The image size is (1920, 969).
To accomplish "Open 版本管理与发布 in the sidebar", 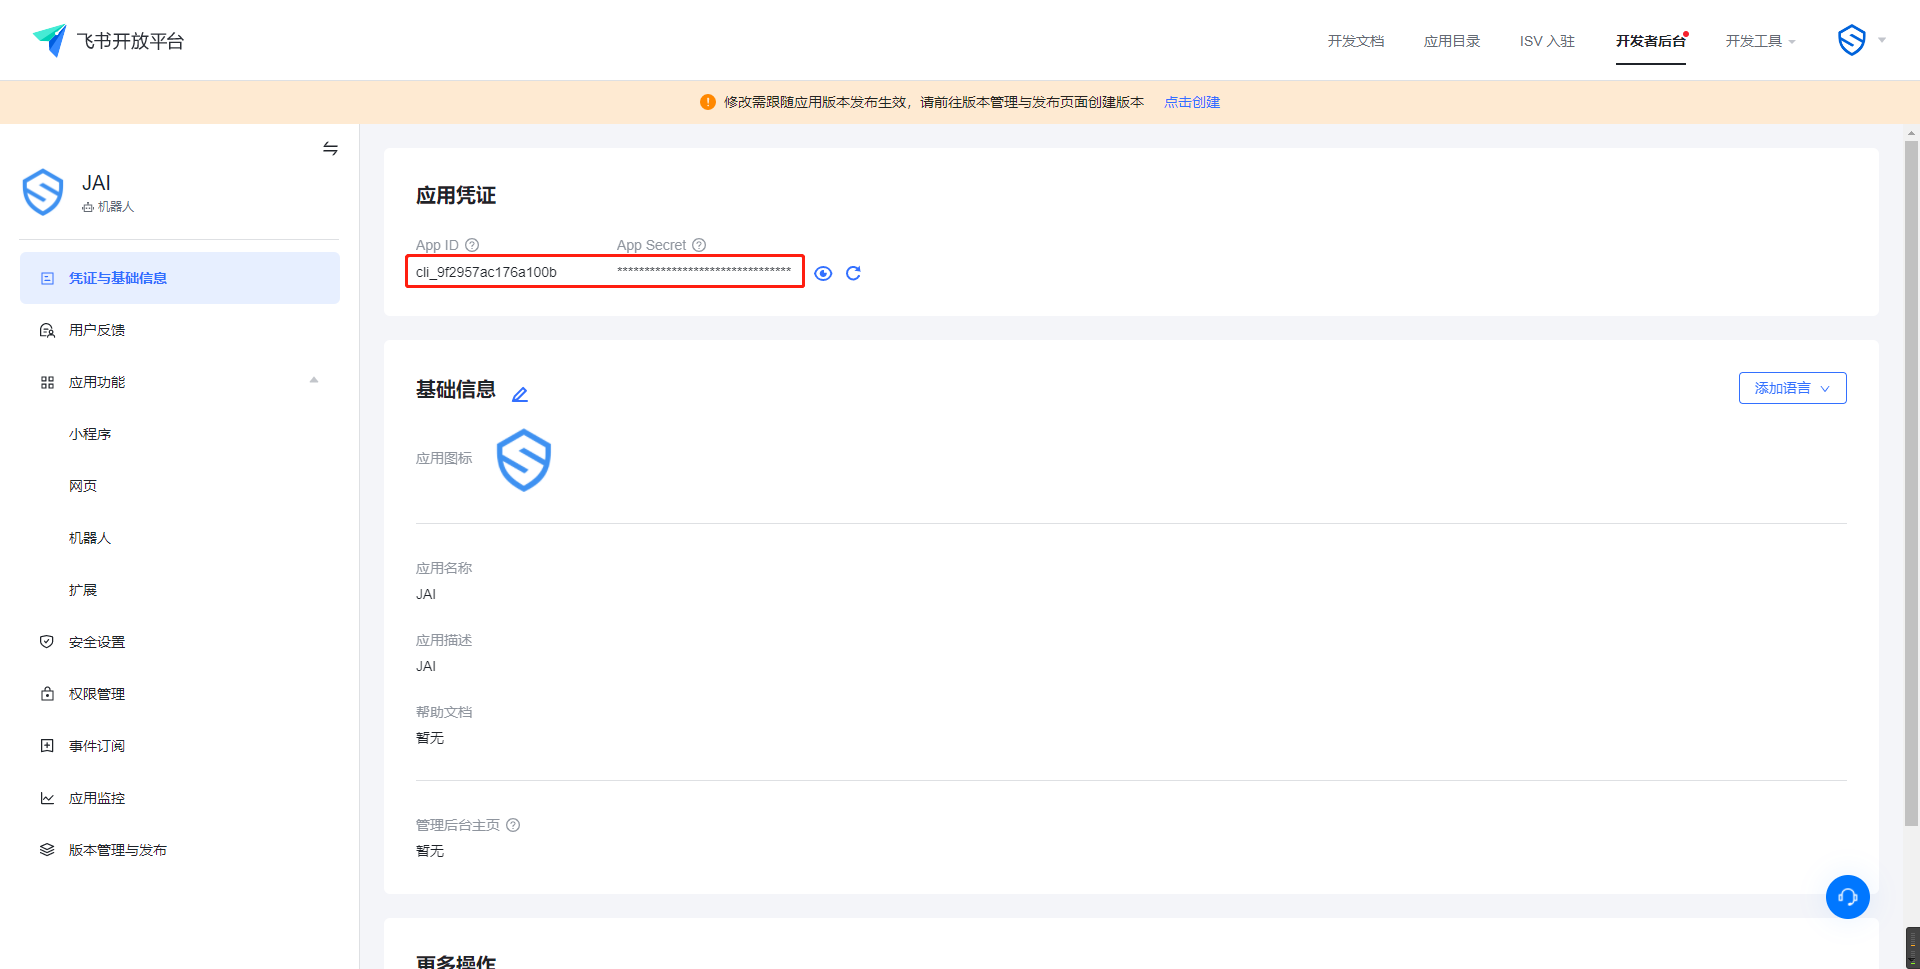I will click(x=117, y=850).
